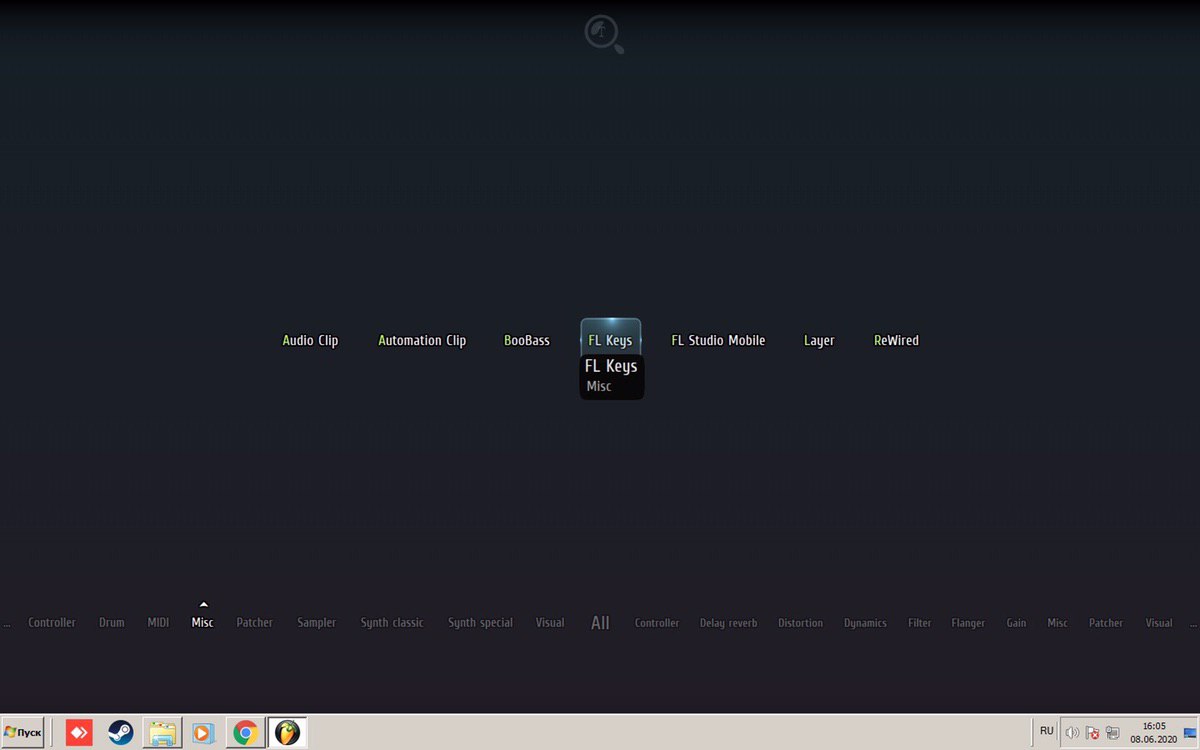
Task: Select the Automation Clip generator
Action: coord(422,340)
